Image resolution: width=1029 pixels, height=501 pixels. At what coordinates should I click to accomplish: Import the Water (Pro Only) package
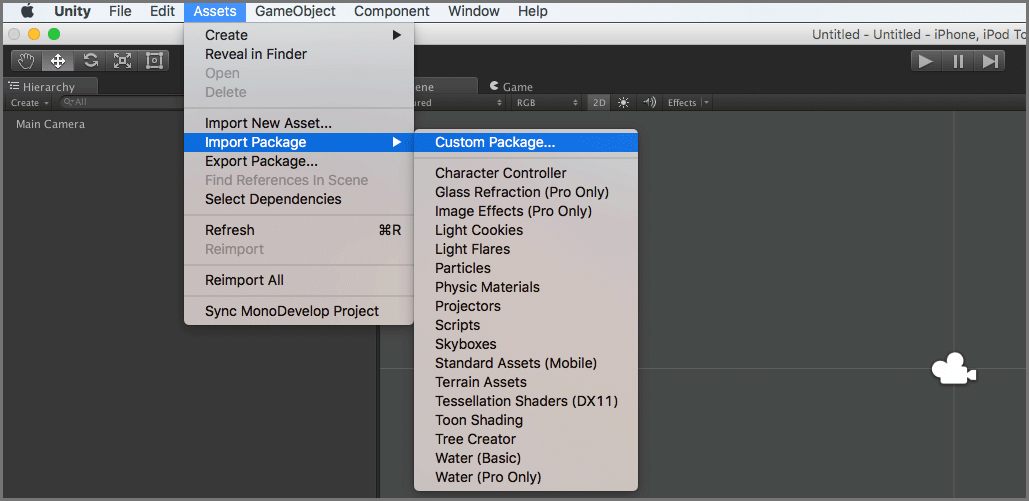pyautogui.click(x=526, y=477)
